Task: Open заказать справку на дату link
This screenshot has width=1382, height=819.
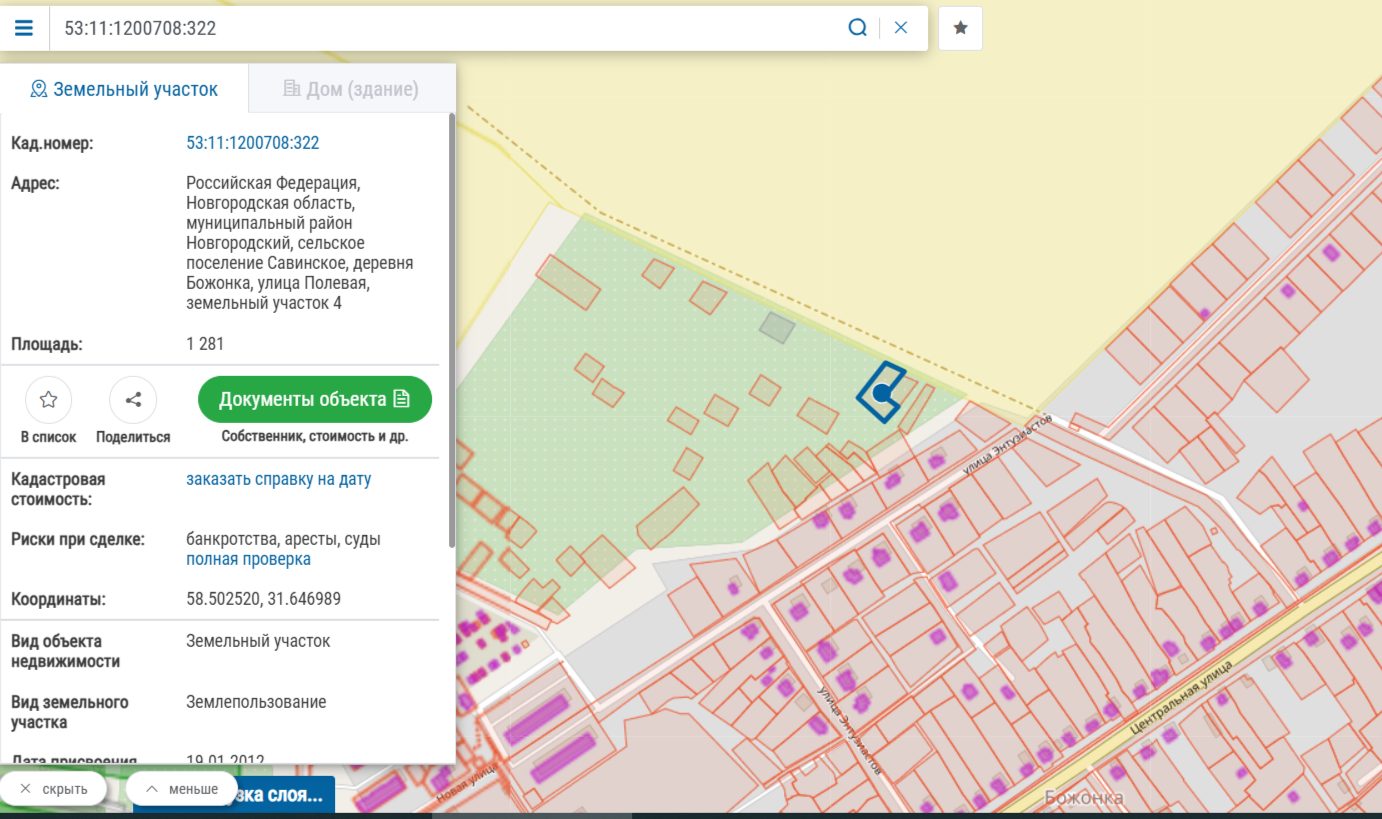Action: tap(279, 479)
